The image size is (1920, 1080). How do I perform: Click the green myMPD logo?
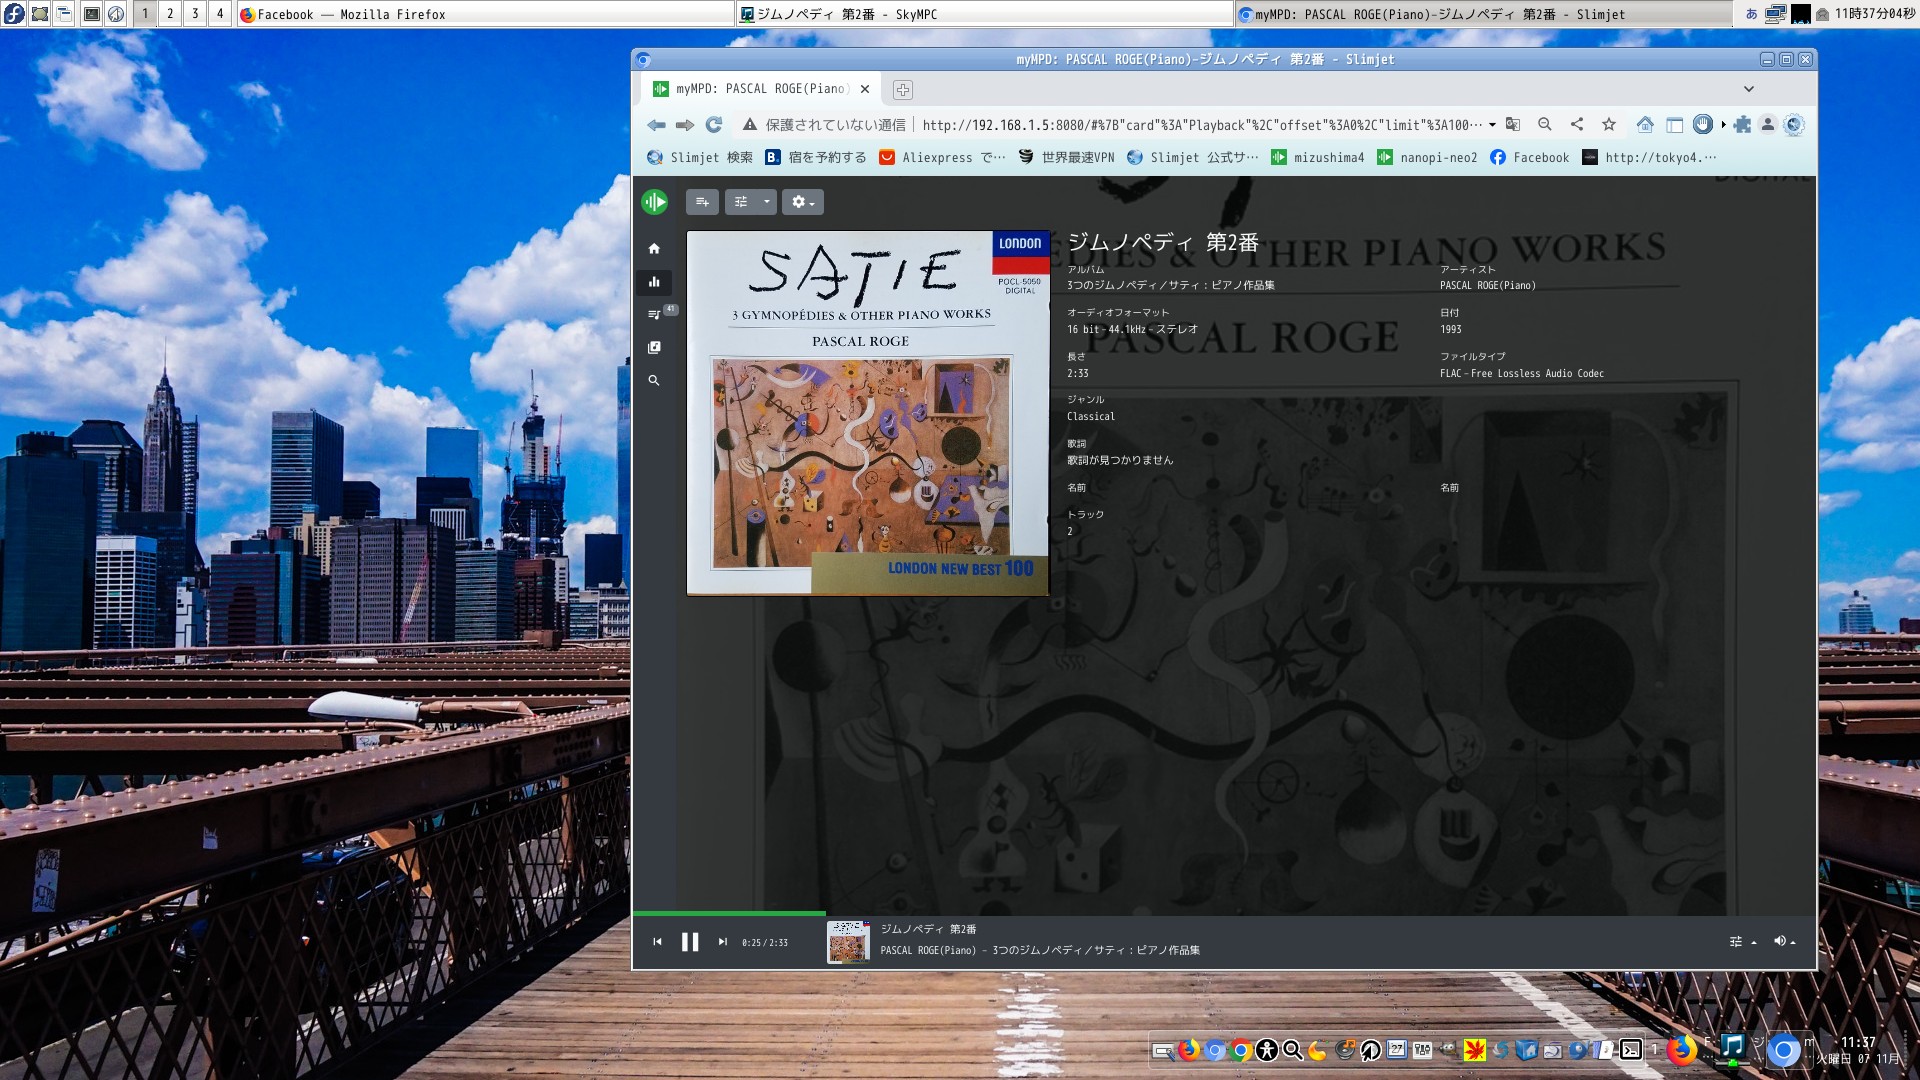coord(655,202)
